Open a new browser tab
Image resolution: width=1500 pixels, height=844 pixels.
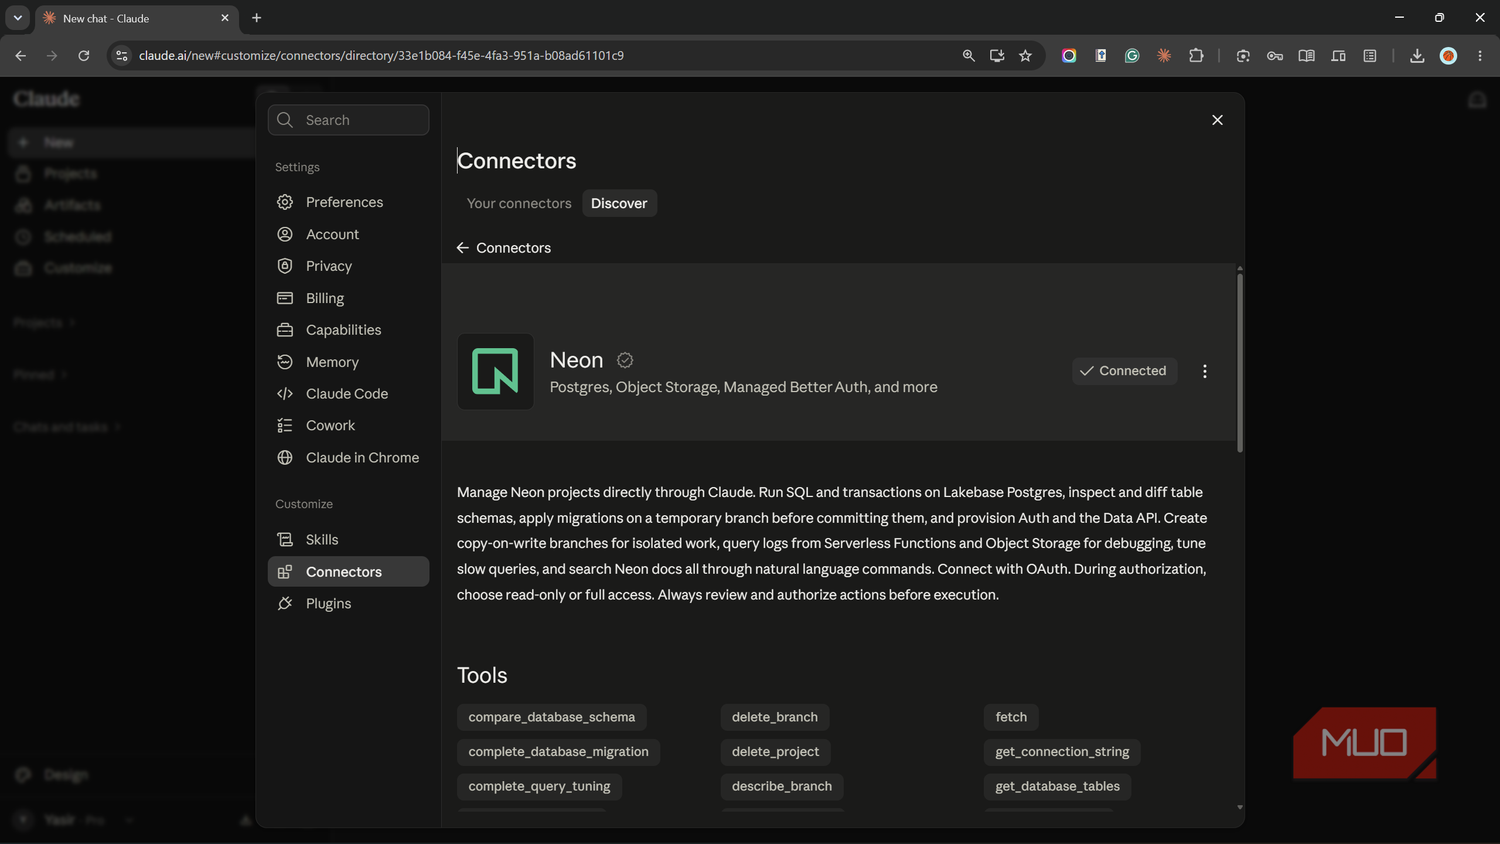[257, 18]
